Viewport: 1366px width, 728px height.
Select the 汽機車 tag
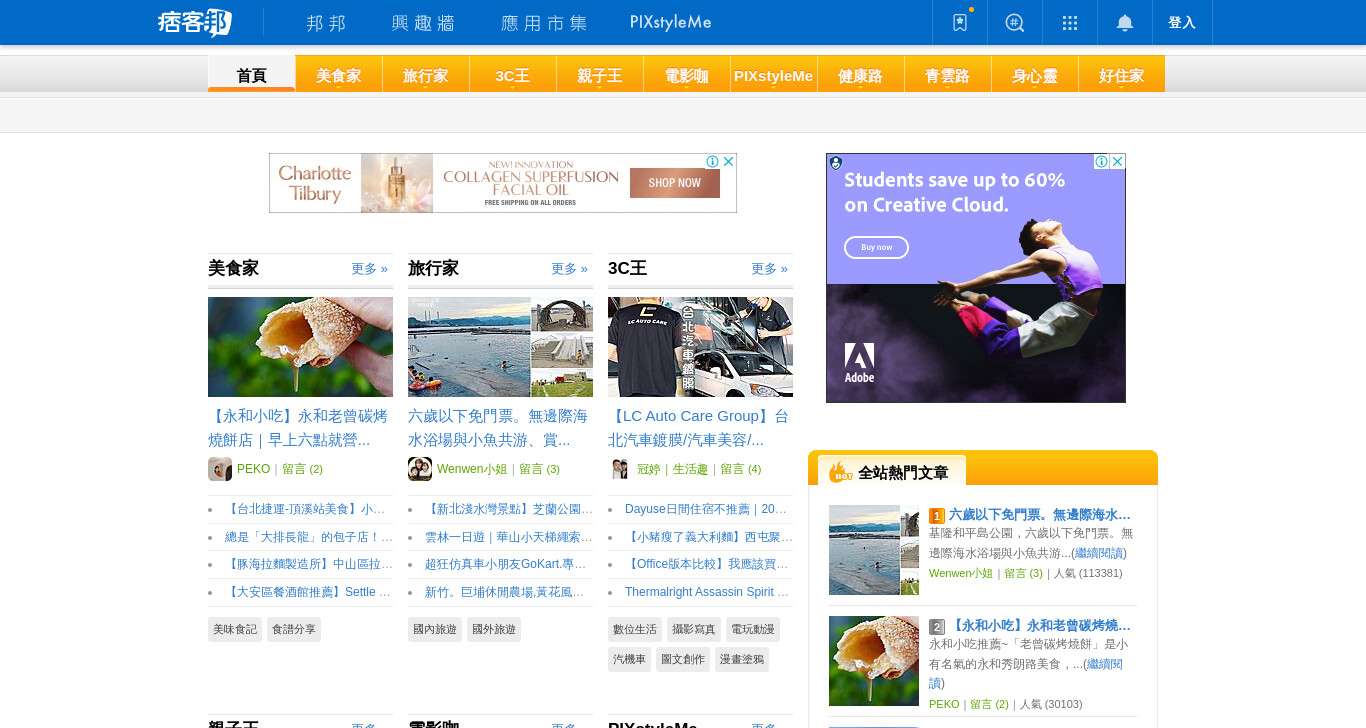pyautogui.click(x=629, y=659)
